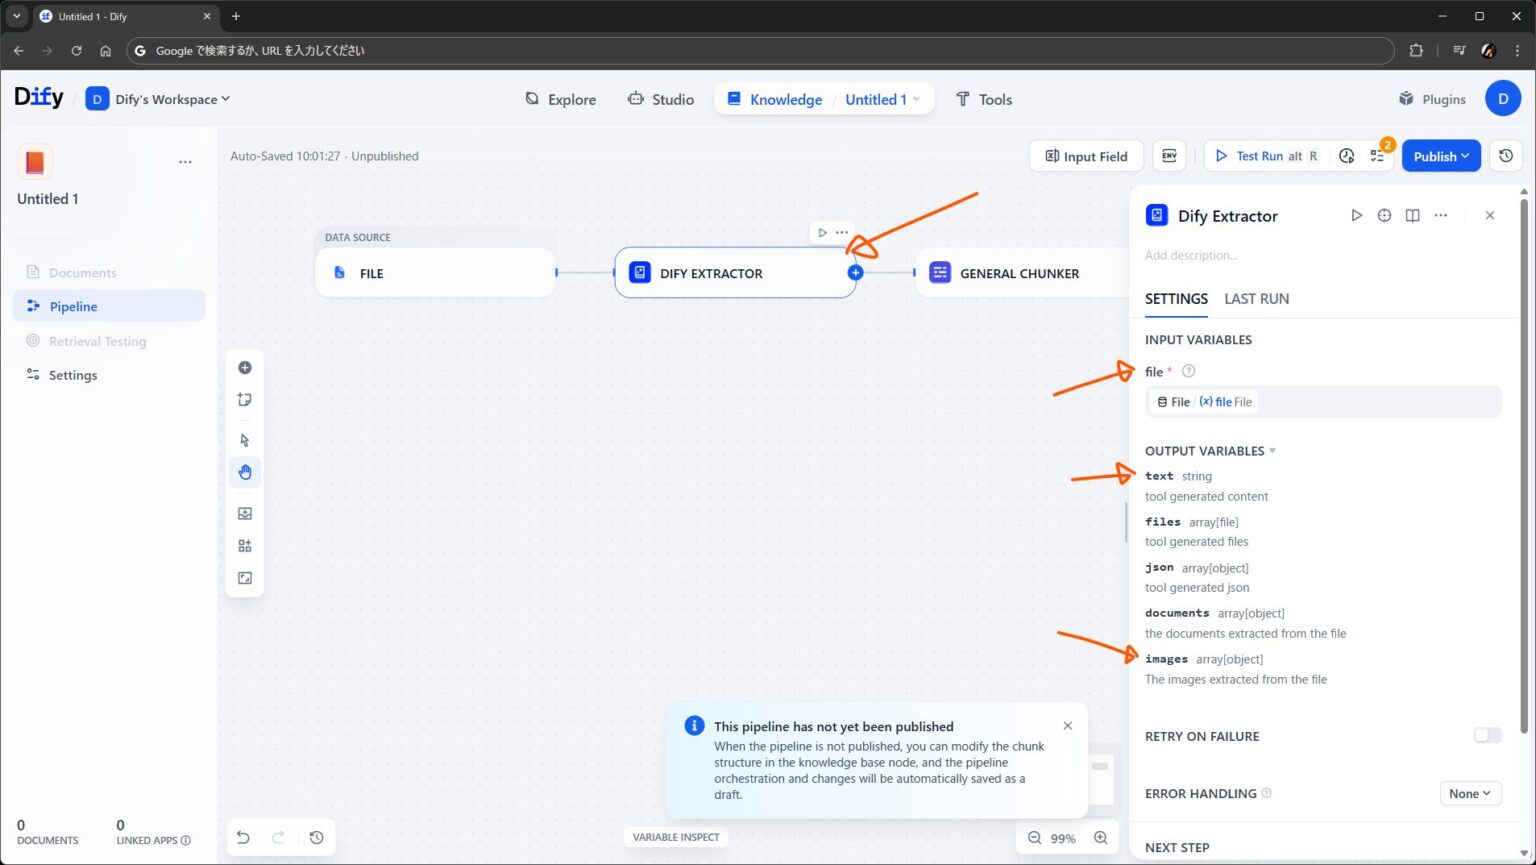
Task: Open the Publish dropdown
Action: (1441, 156)
